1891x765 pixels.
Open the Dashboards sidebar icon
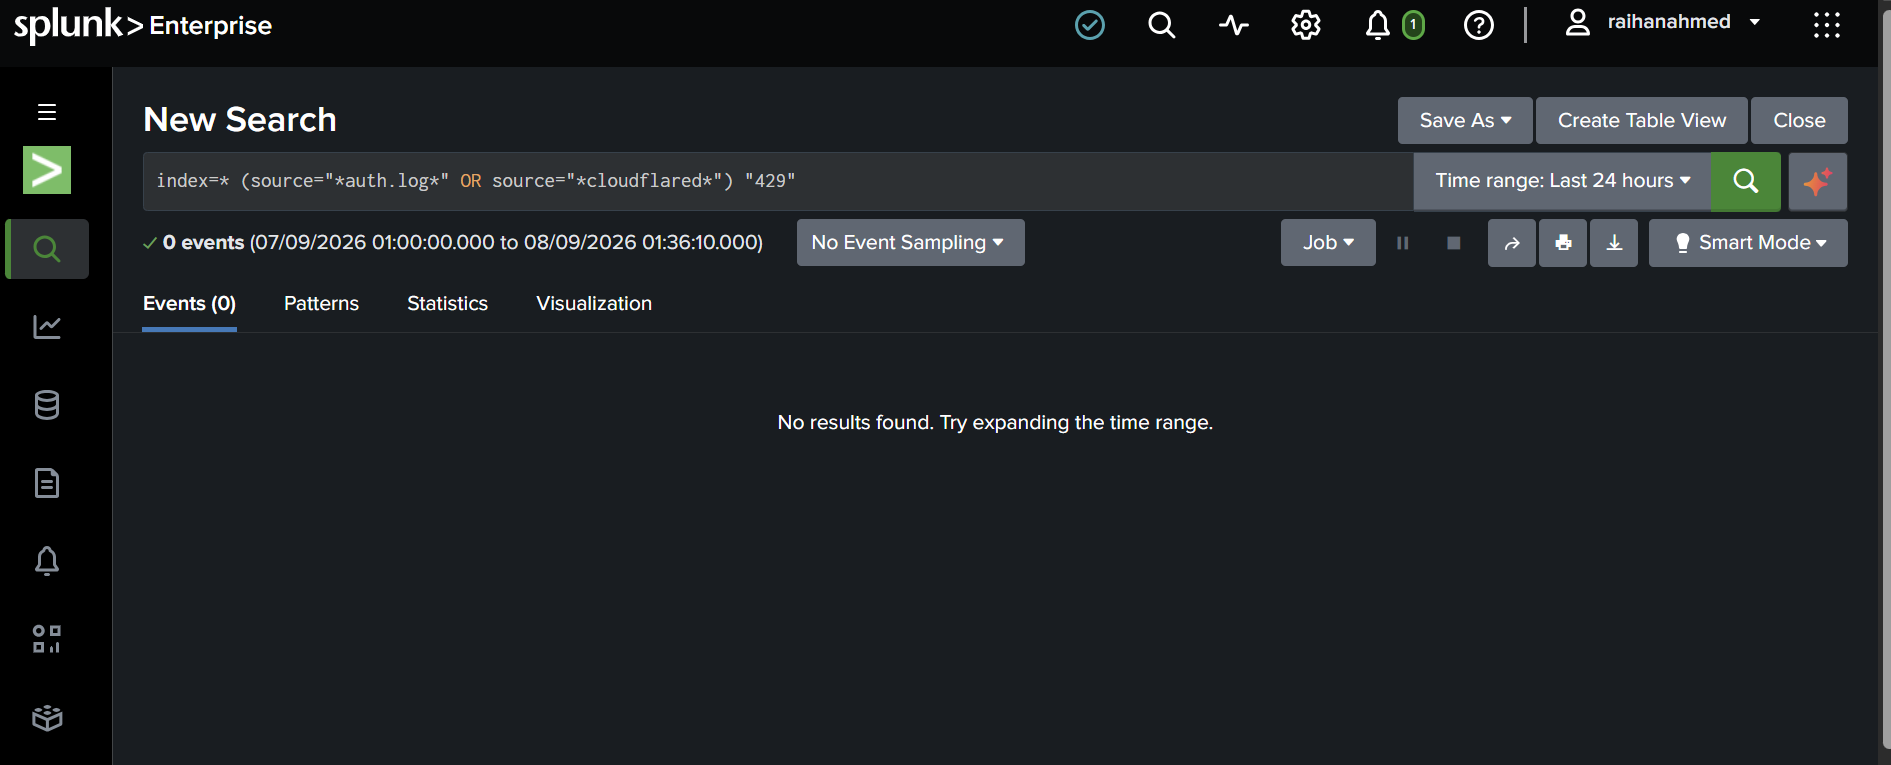[47, 639]
